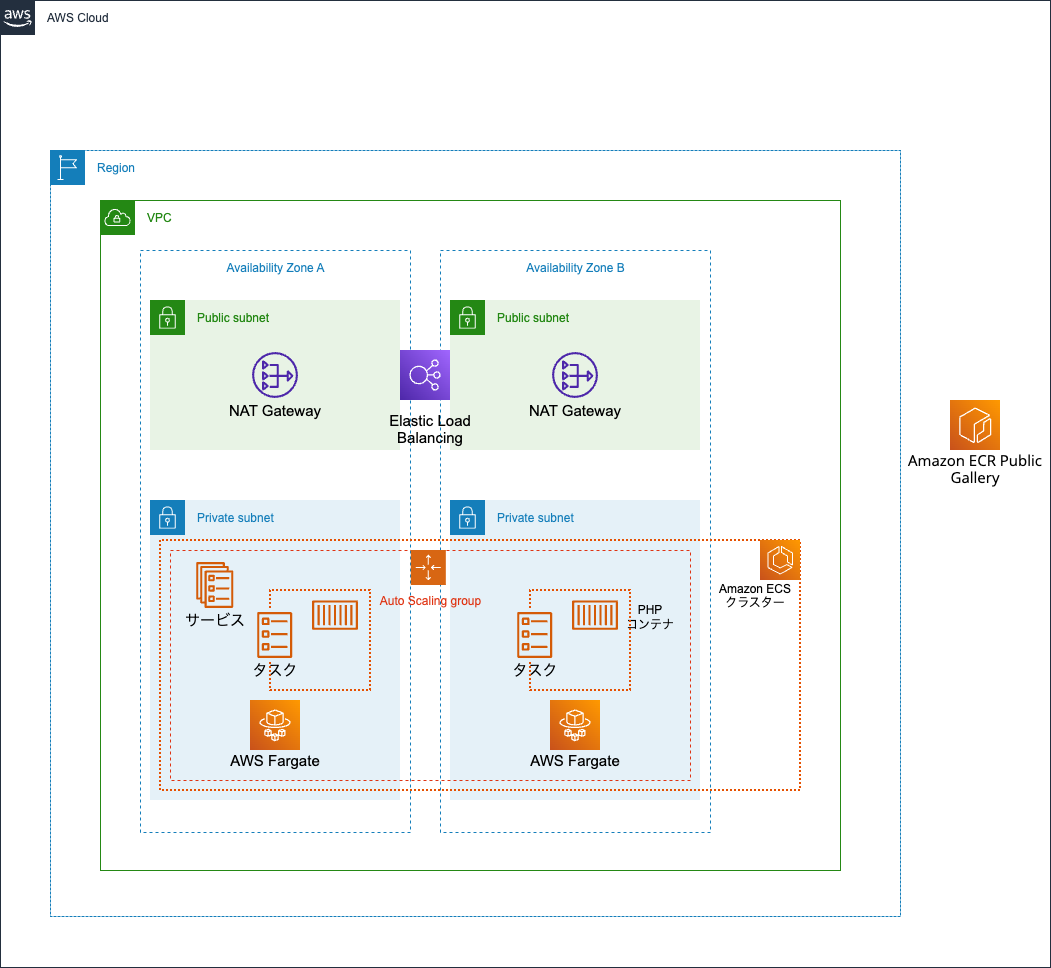Select the Amazon ECS クラスター label

(x=755, y=595)
